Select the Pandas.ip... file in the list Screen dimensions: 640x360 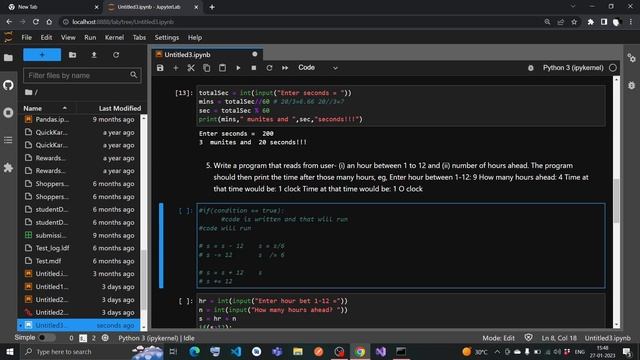[80, 120]
